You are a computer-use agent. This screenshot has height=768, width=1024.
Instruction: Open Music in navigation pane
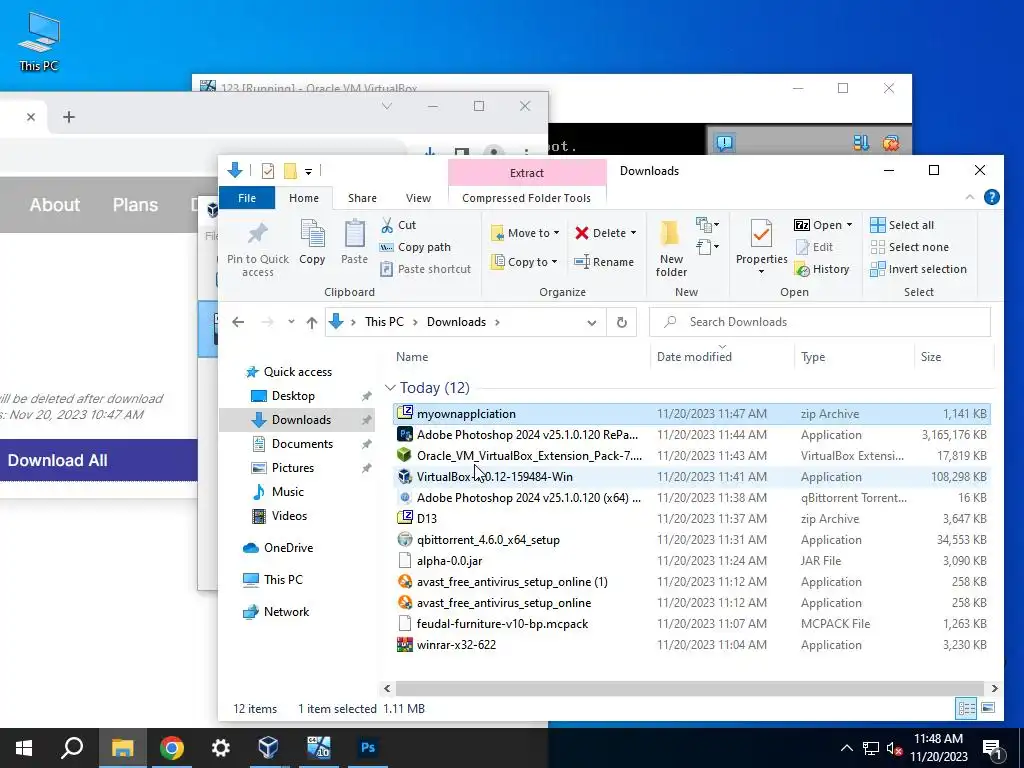[x=287, y=492]
